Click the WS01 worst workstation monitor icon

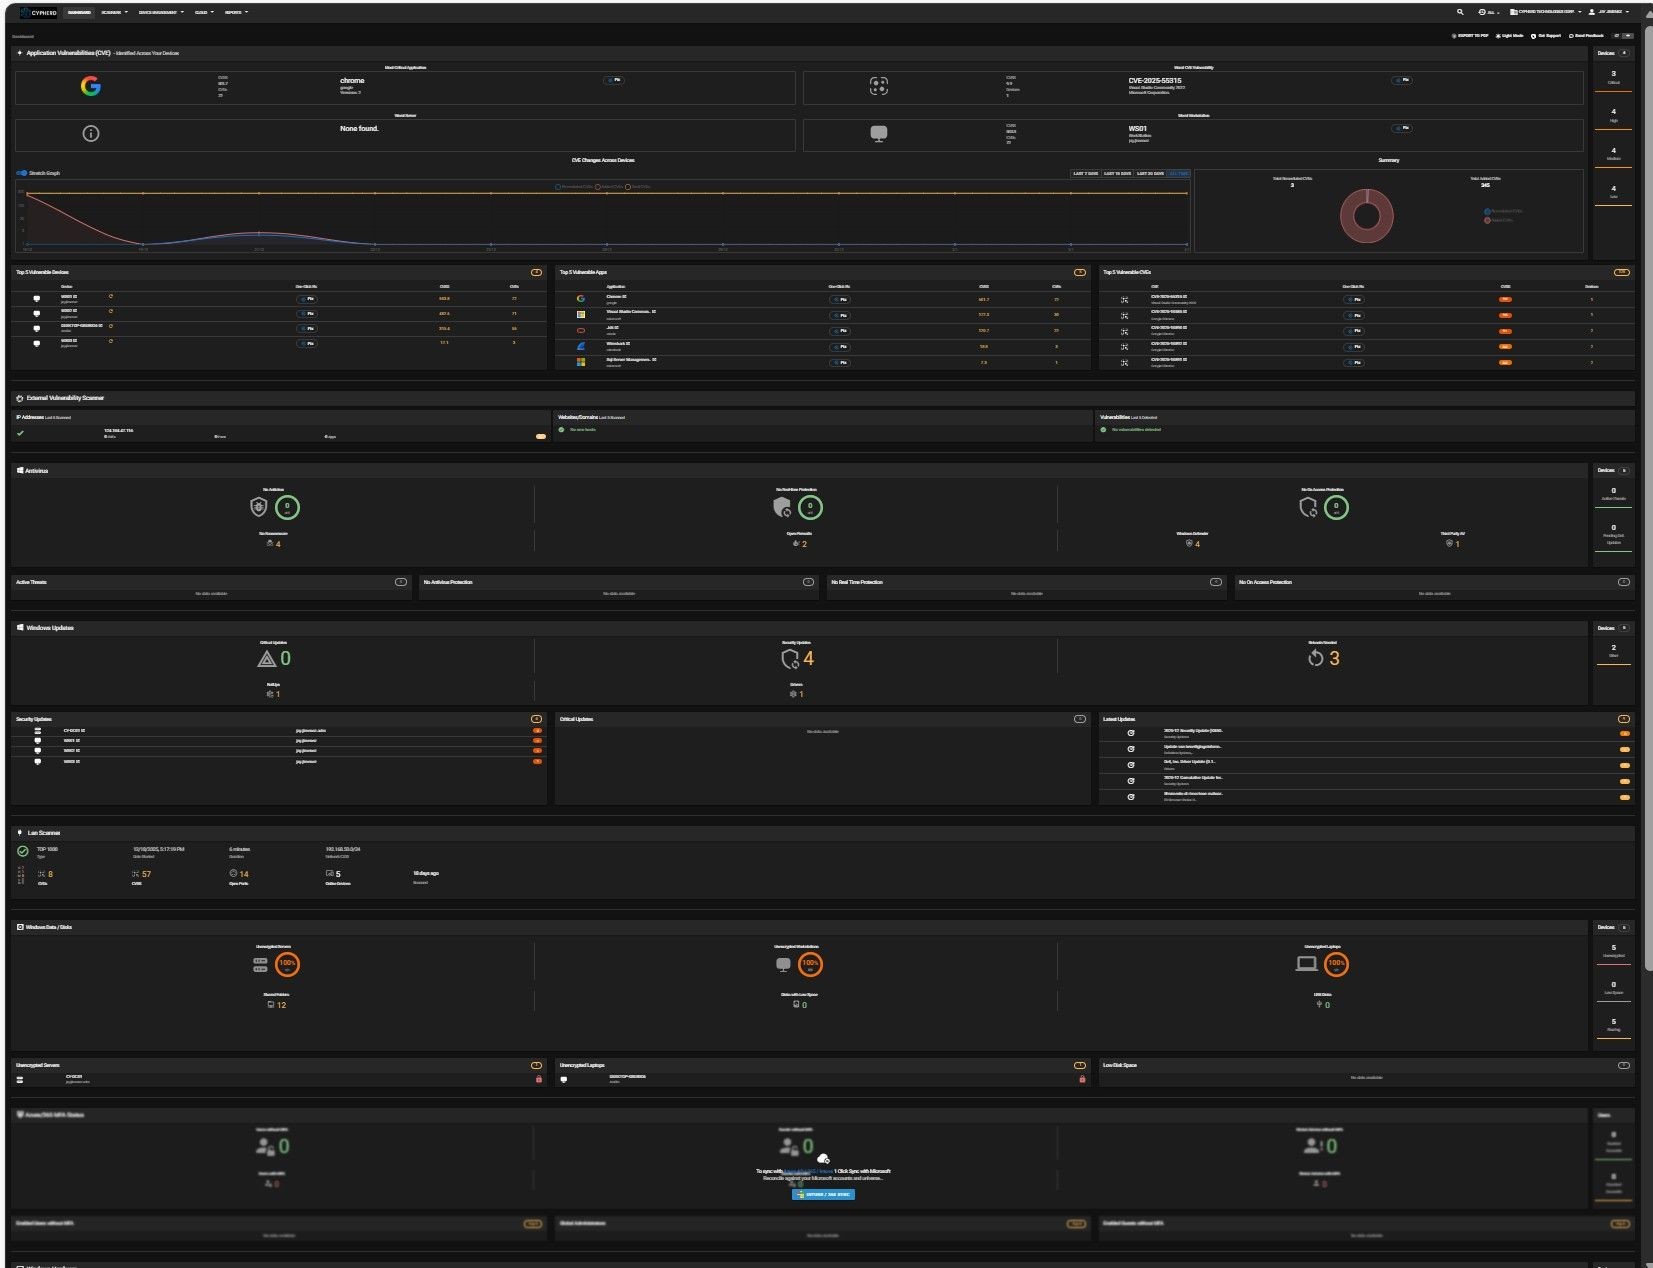coord(878,134)
